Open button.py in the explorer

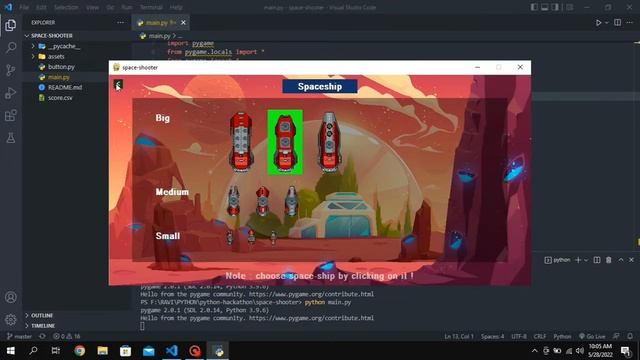click(x=61, y=67)
